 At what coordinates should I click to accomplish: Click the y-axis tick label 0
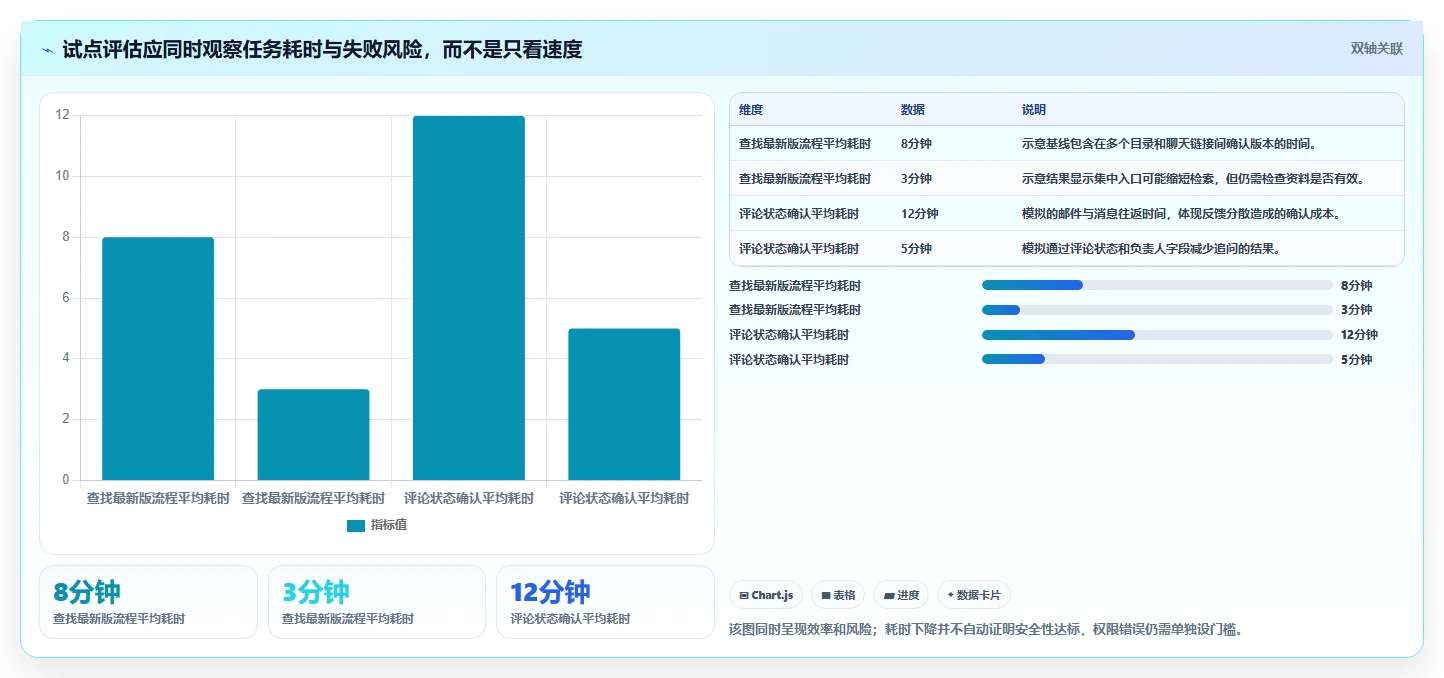point(66,480)
